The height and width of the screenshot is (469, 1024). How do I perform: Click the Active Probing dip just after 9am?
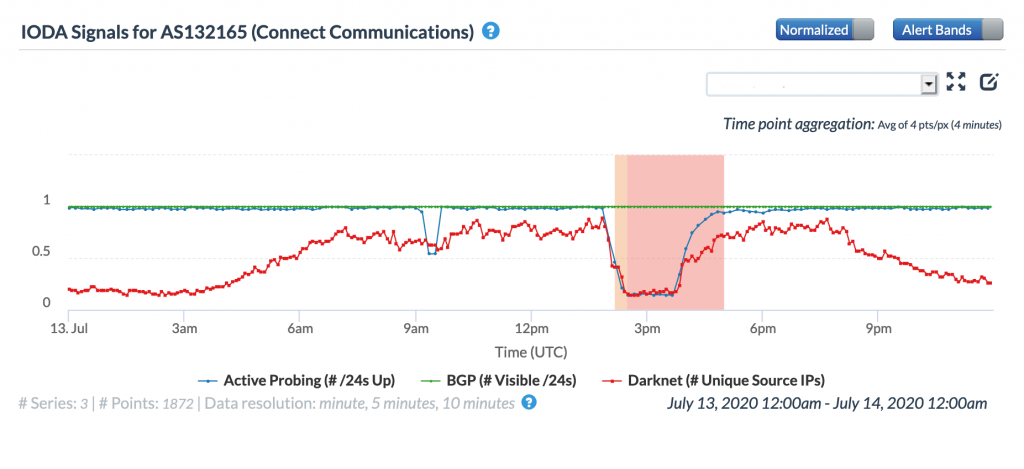point(432,250)
